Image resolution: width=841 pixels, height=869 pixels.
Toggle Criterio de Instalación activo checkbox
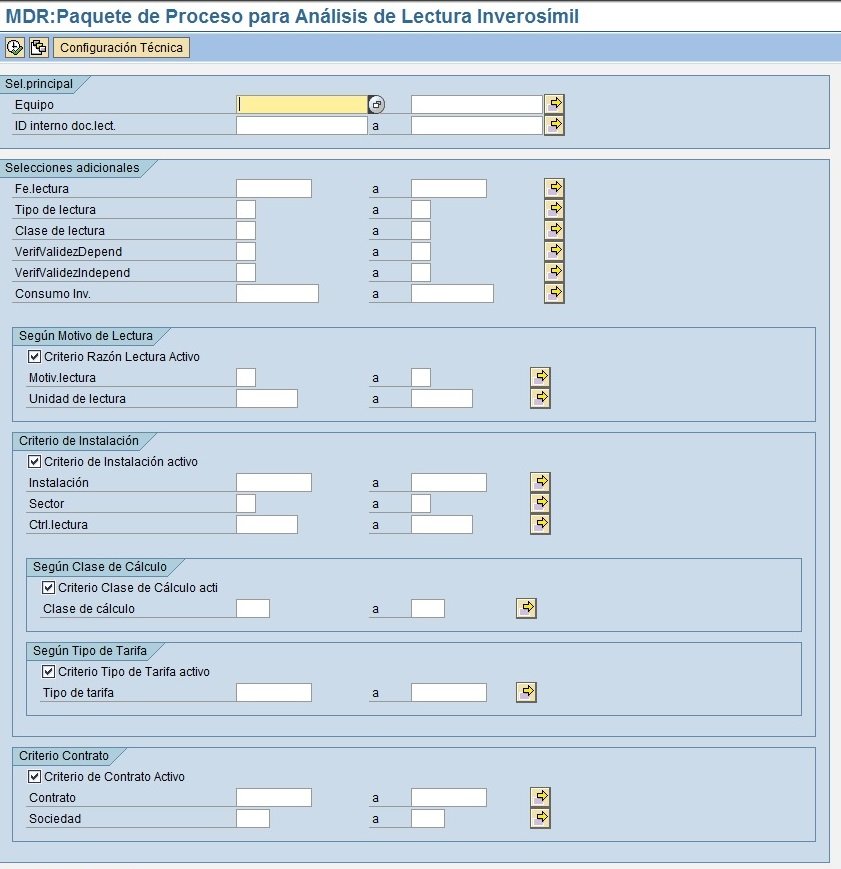(x=35, y=461)
